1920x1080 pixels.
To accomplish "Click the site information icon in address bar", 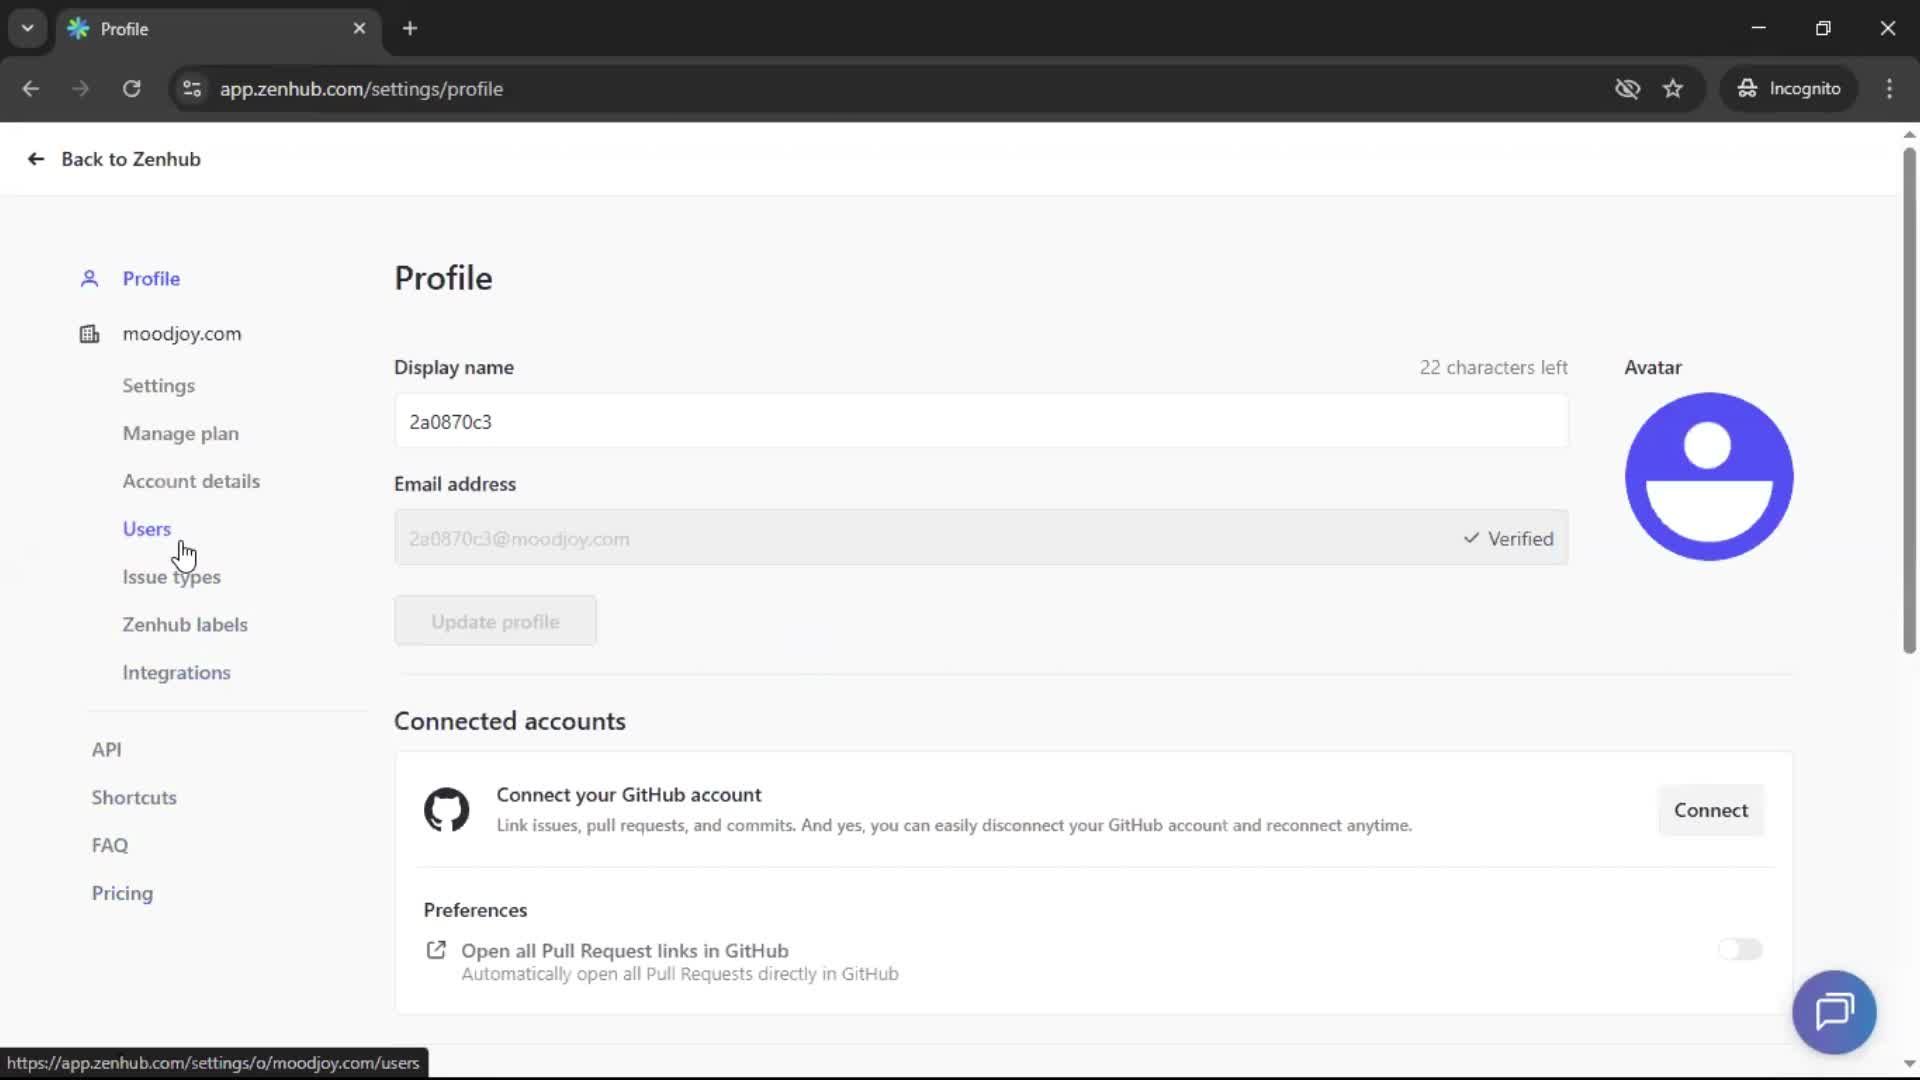I will pyautogui.click(x=191, y=89).
